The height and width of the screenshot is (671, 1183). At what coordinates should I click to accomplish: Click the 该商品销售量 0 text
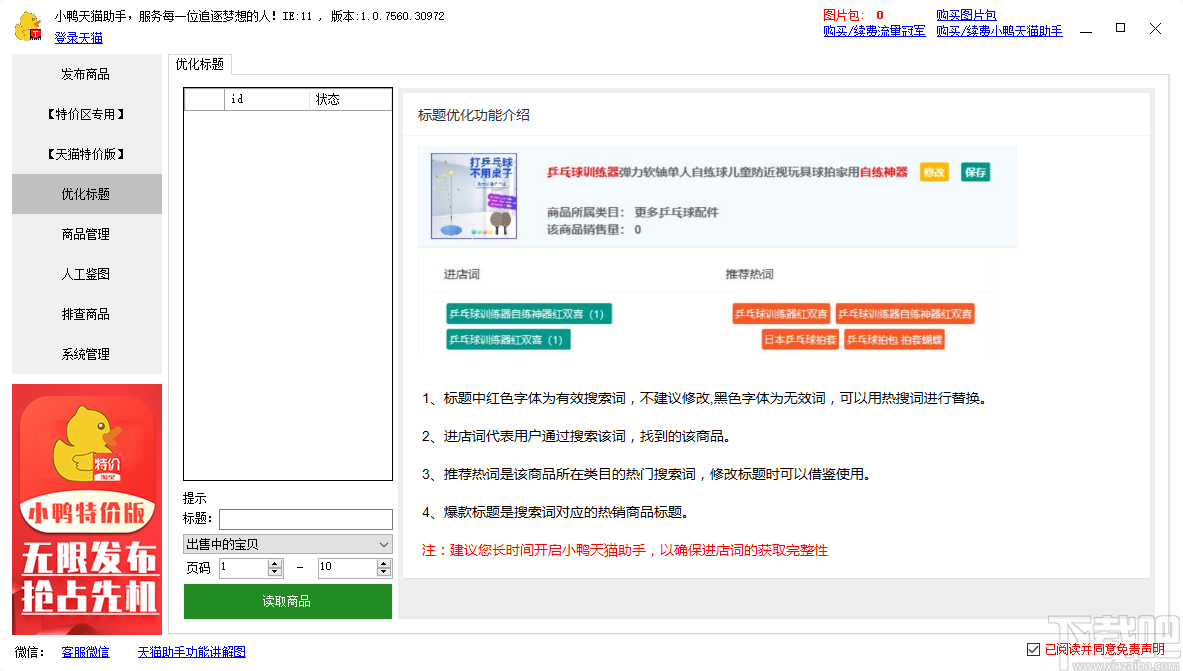pos(595,229)
